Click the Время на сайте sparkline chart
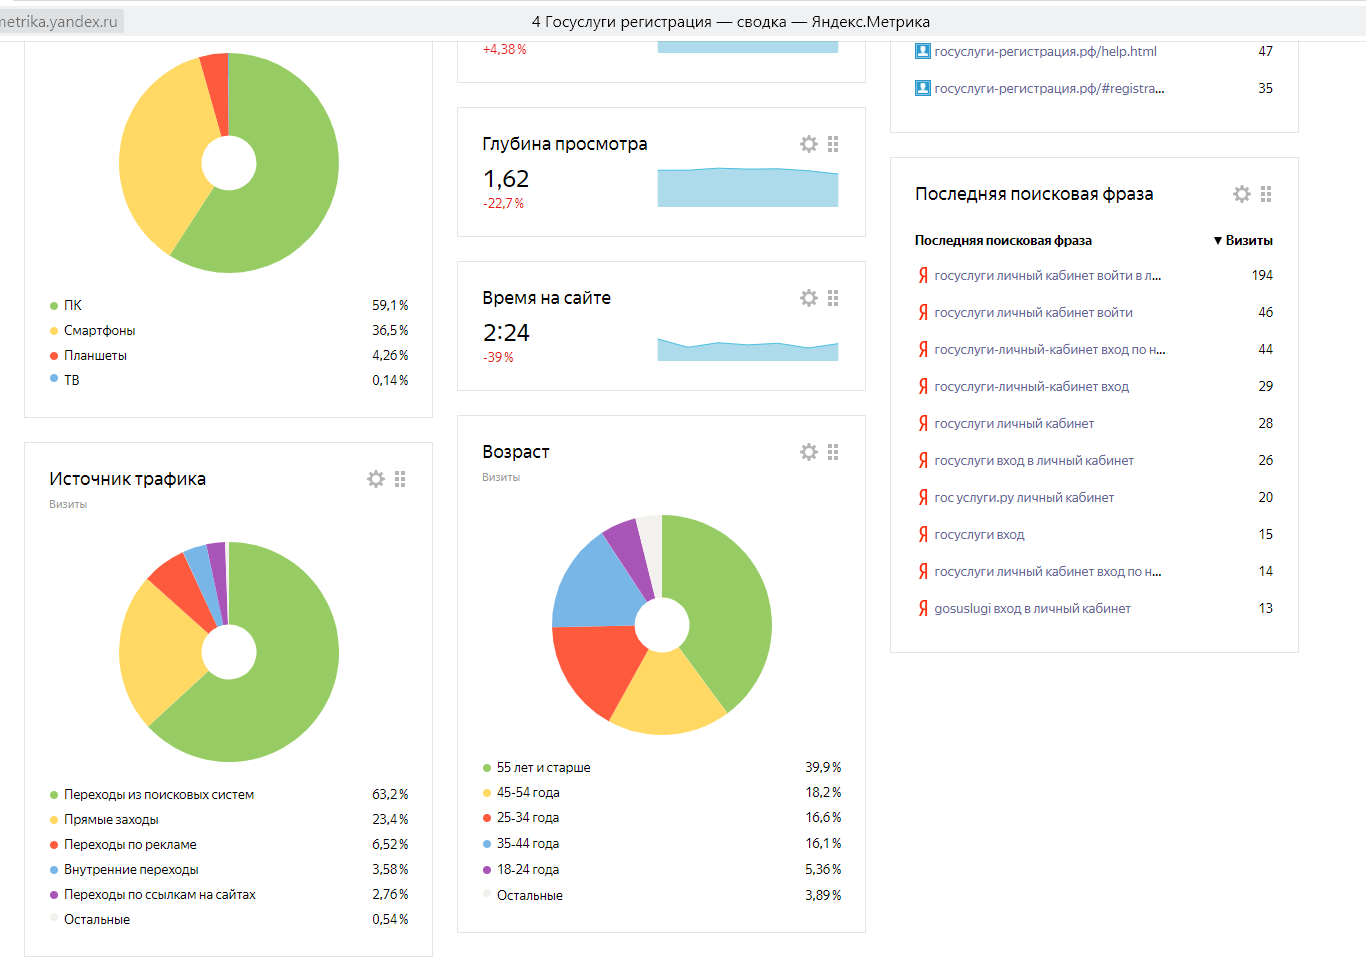This screenshot has height=963, width=1366. (748, 348)
